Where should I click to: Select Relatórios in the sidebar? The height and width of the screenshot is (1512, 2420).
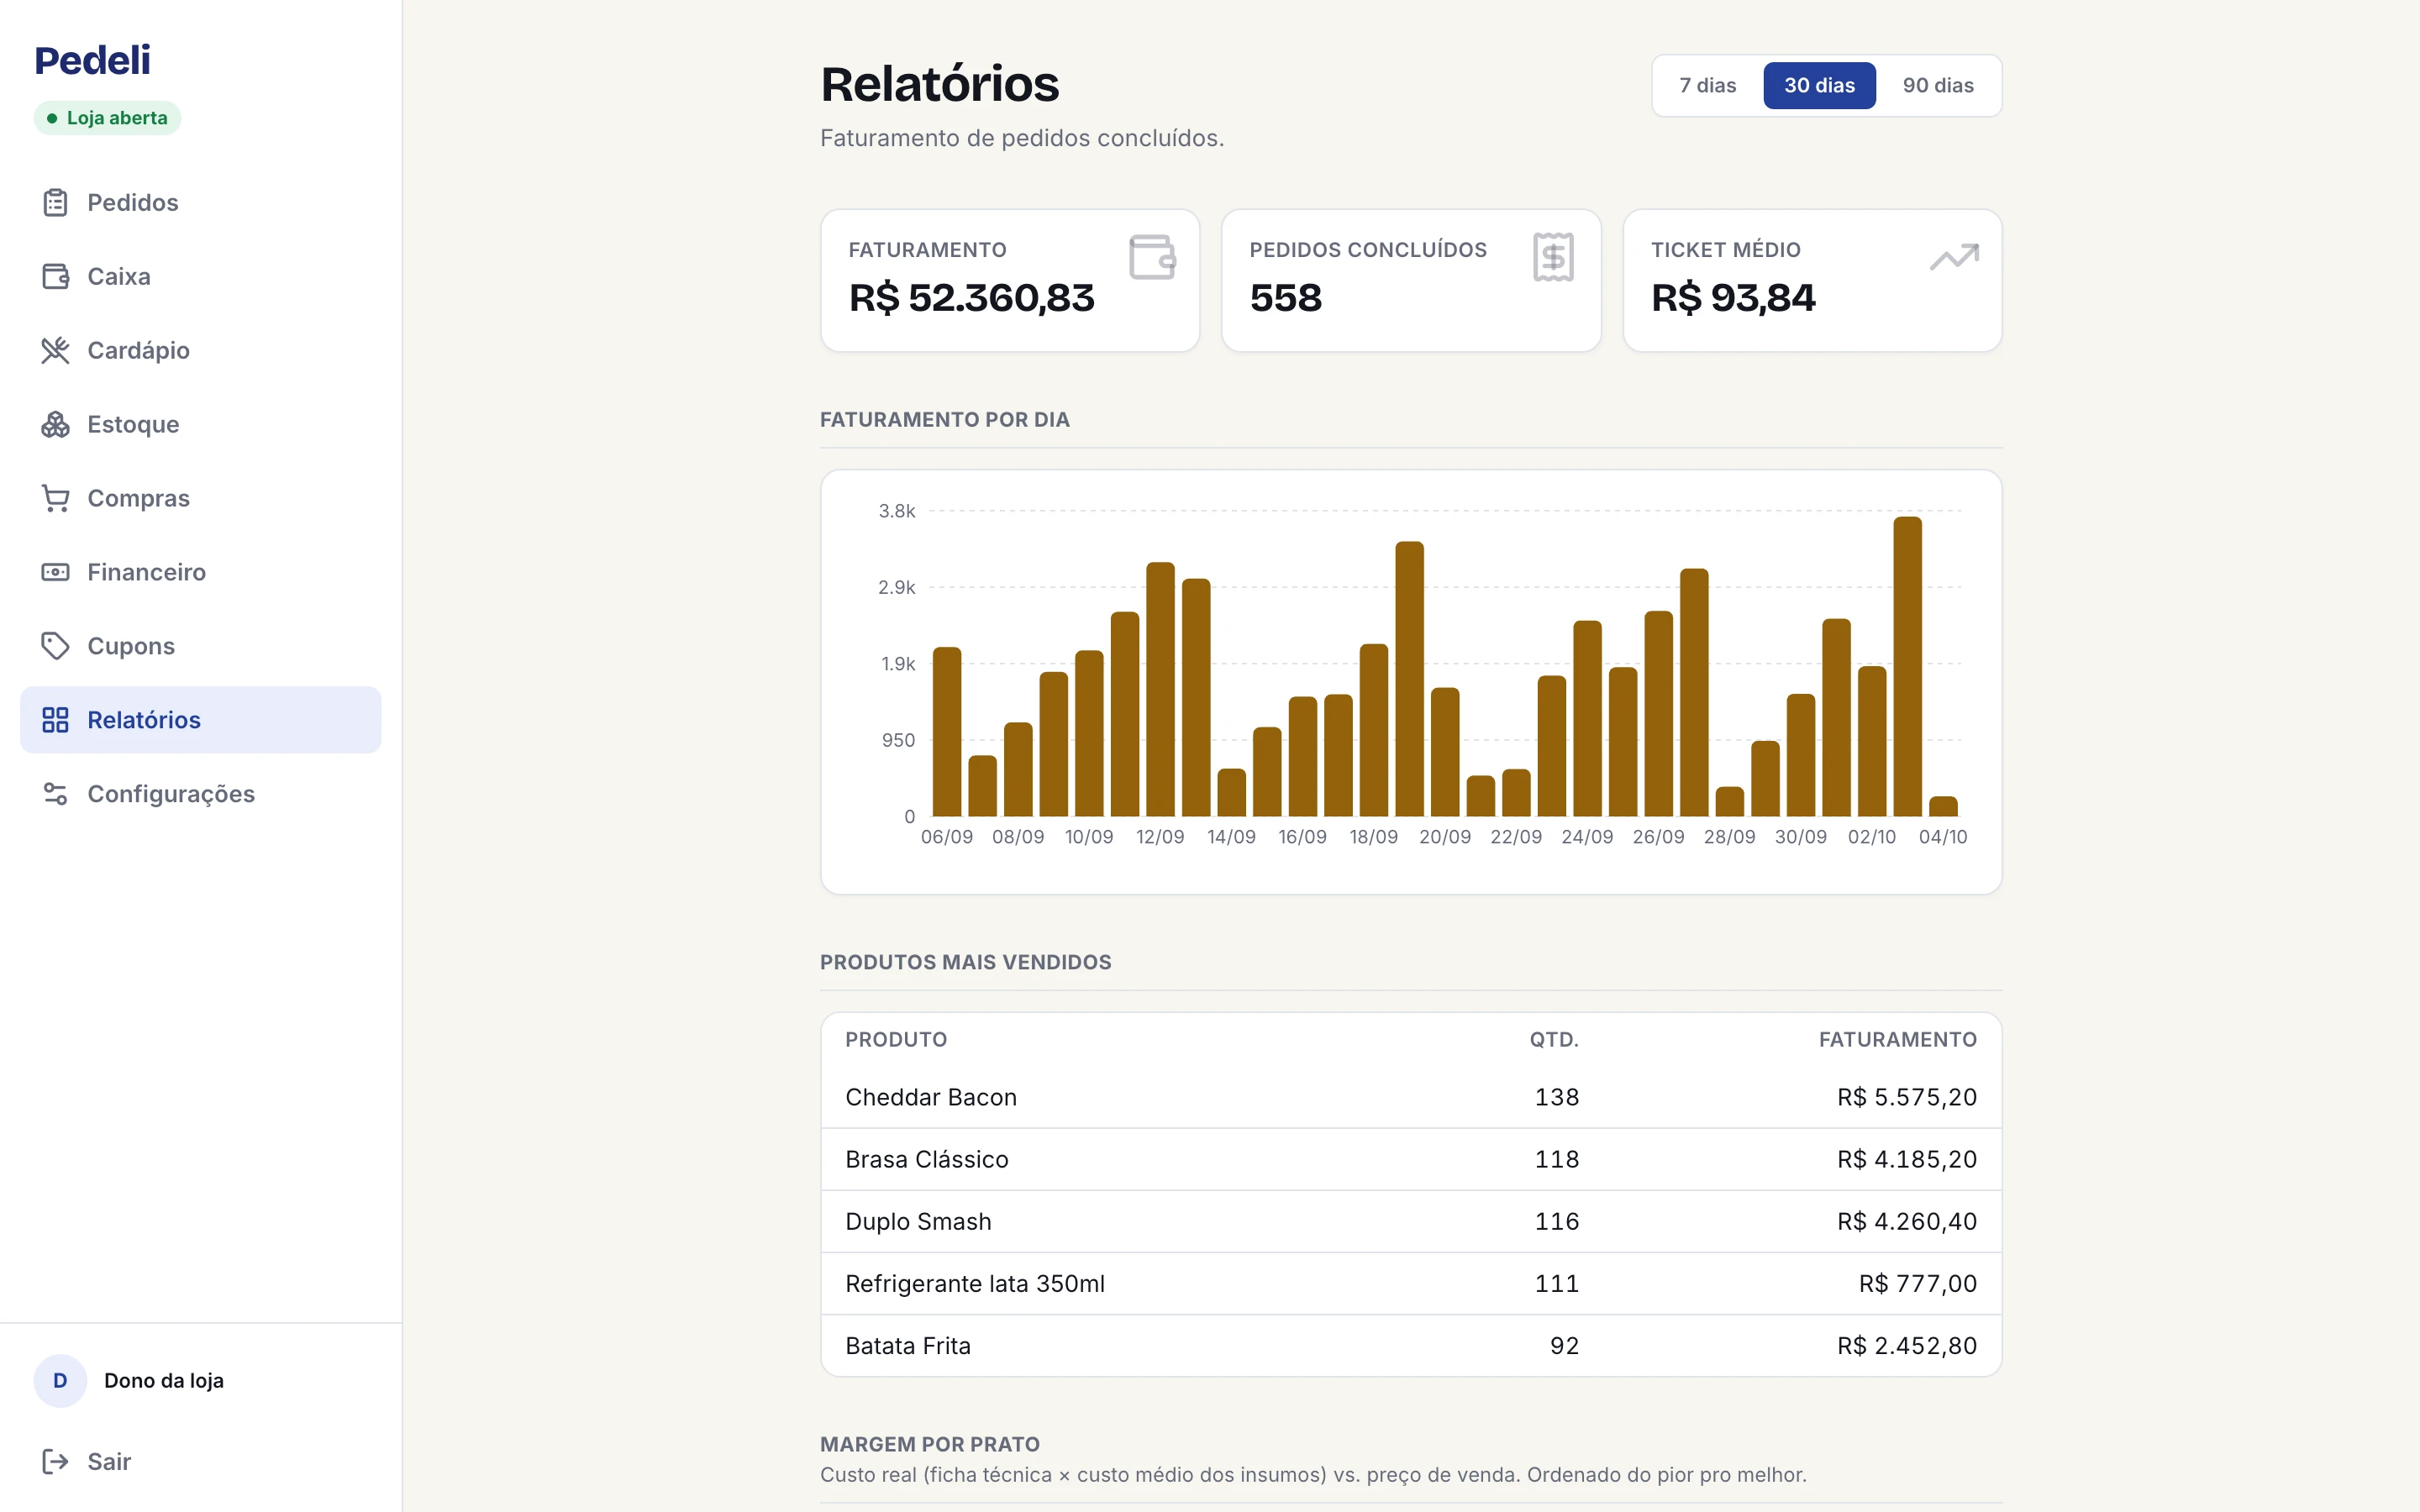(x=200, y=720)
